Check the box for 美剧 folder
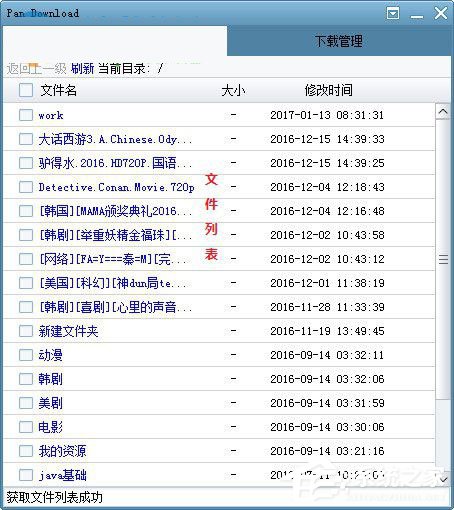The image size is (454, 510). (x=26, y=403)
